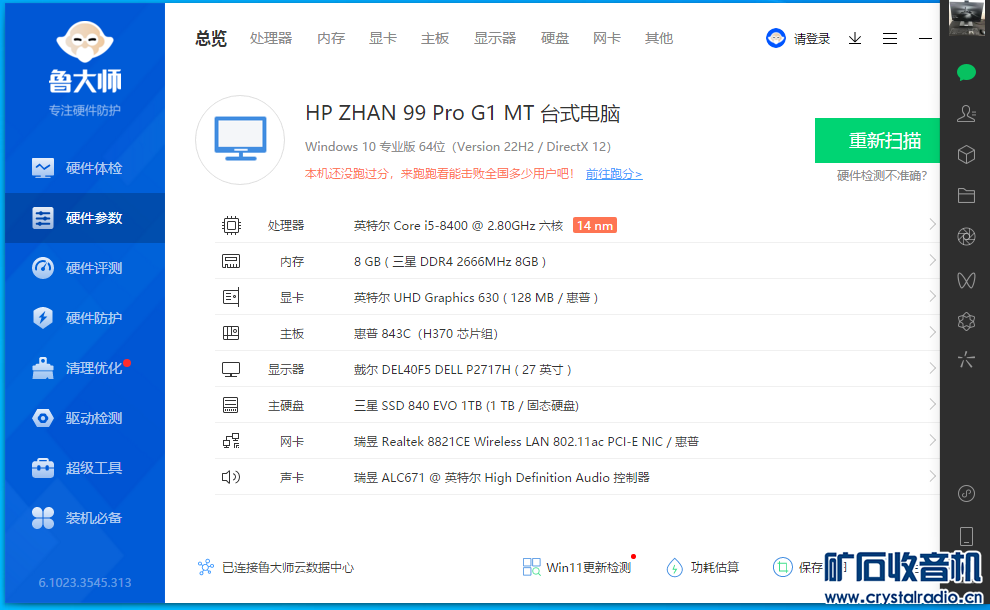Click the 保存 save icon at bottom
This screenshot has width=990, height=610.
click(782, 567)
